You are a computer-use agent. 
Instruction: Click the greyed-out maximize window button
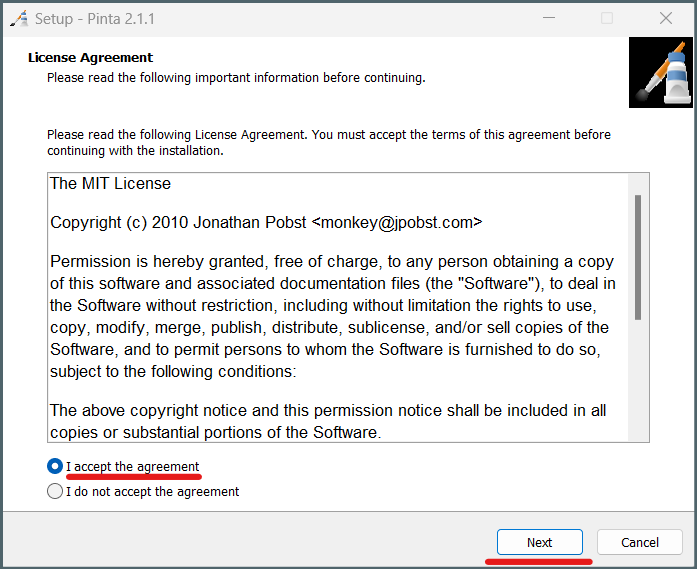pos(607,18)
